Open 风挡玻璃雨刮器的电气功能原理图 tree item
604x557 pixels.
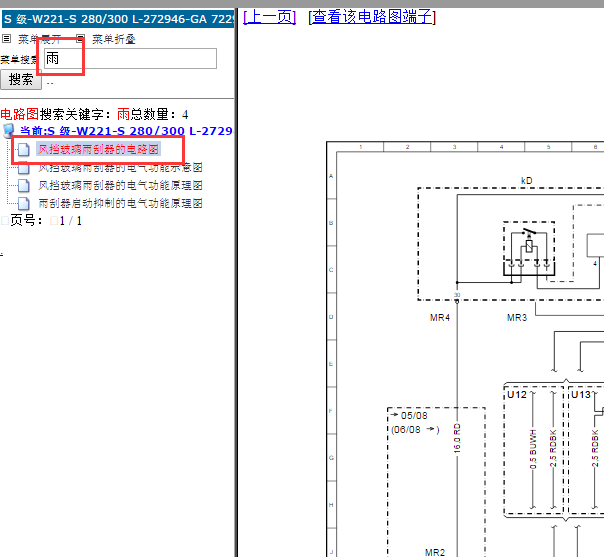(120, 185)
